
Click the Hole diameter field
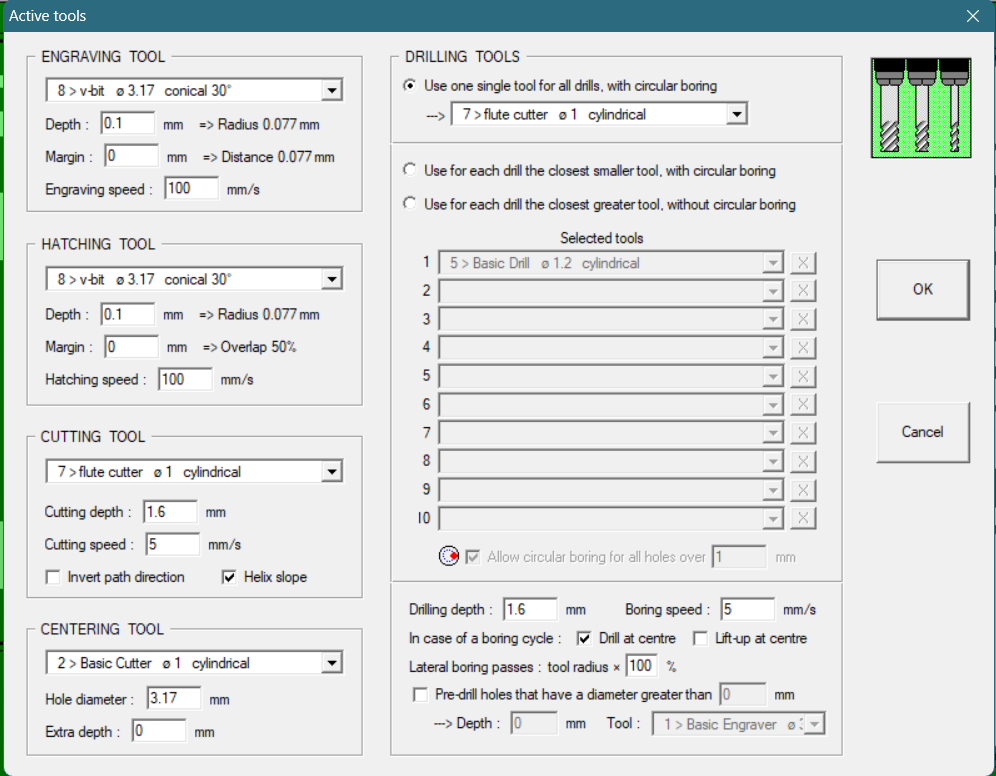[174, 698]
